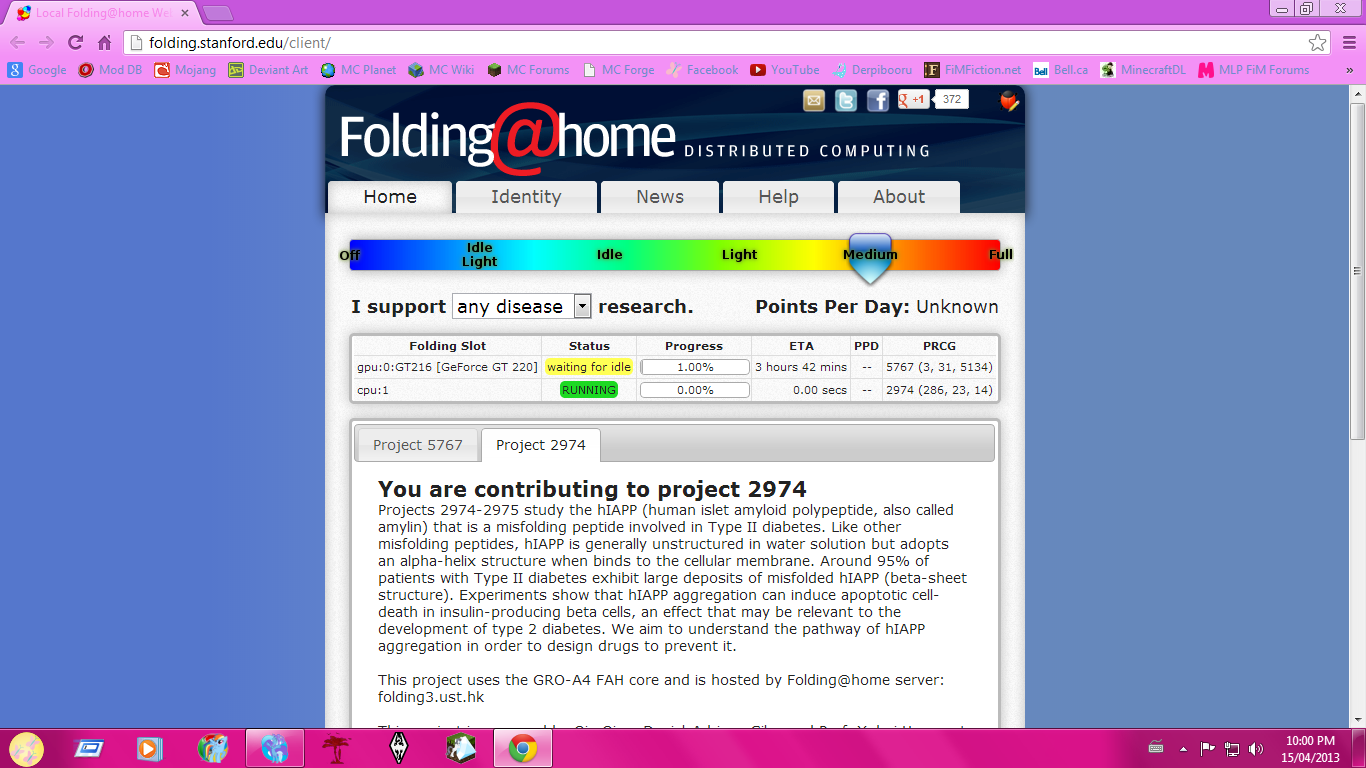Open Google bookmark

pos(37,70)
